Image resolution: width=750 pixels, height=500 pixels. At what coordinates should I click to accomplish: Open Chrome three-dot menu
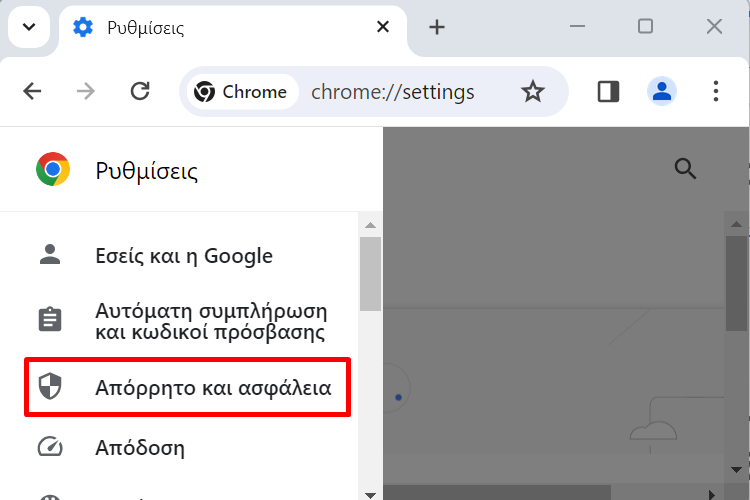tap(716, 91)
